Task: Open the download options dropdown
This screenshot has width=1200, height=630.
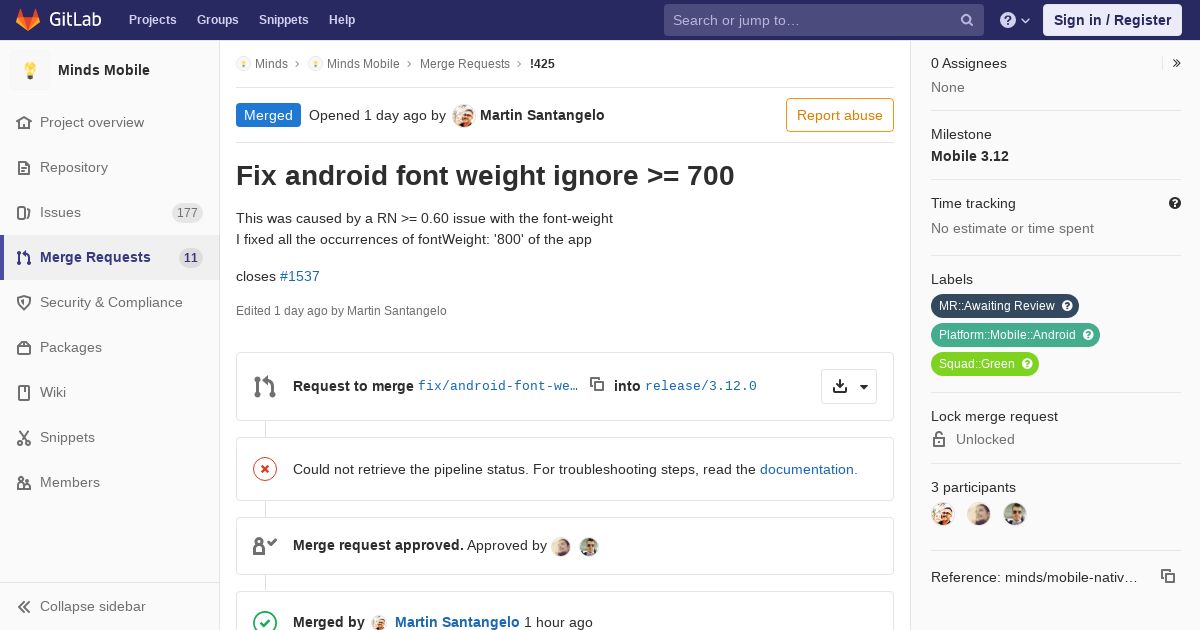Action: click(849, 386)
